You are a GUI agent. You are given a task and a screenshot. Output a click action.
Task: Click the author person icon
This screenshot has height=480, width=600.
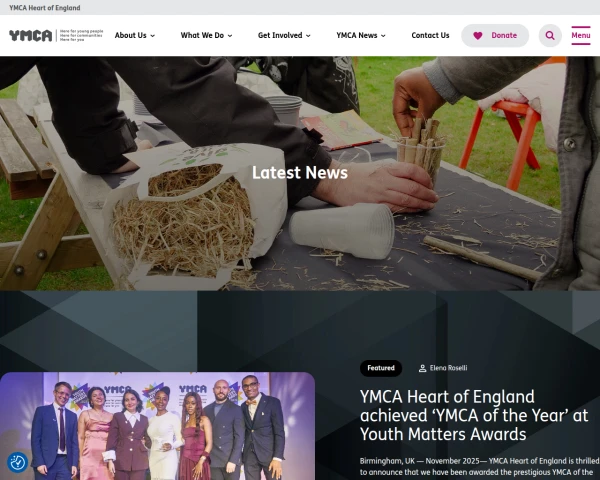pos(422,368)
